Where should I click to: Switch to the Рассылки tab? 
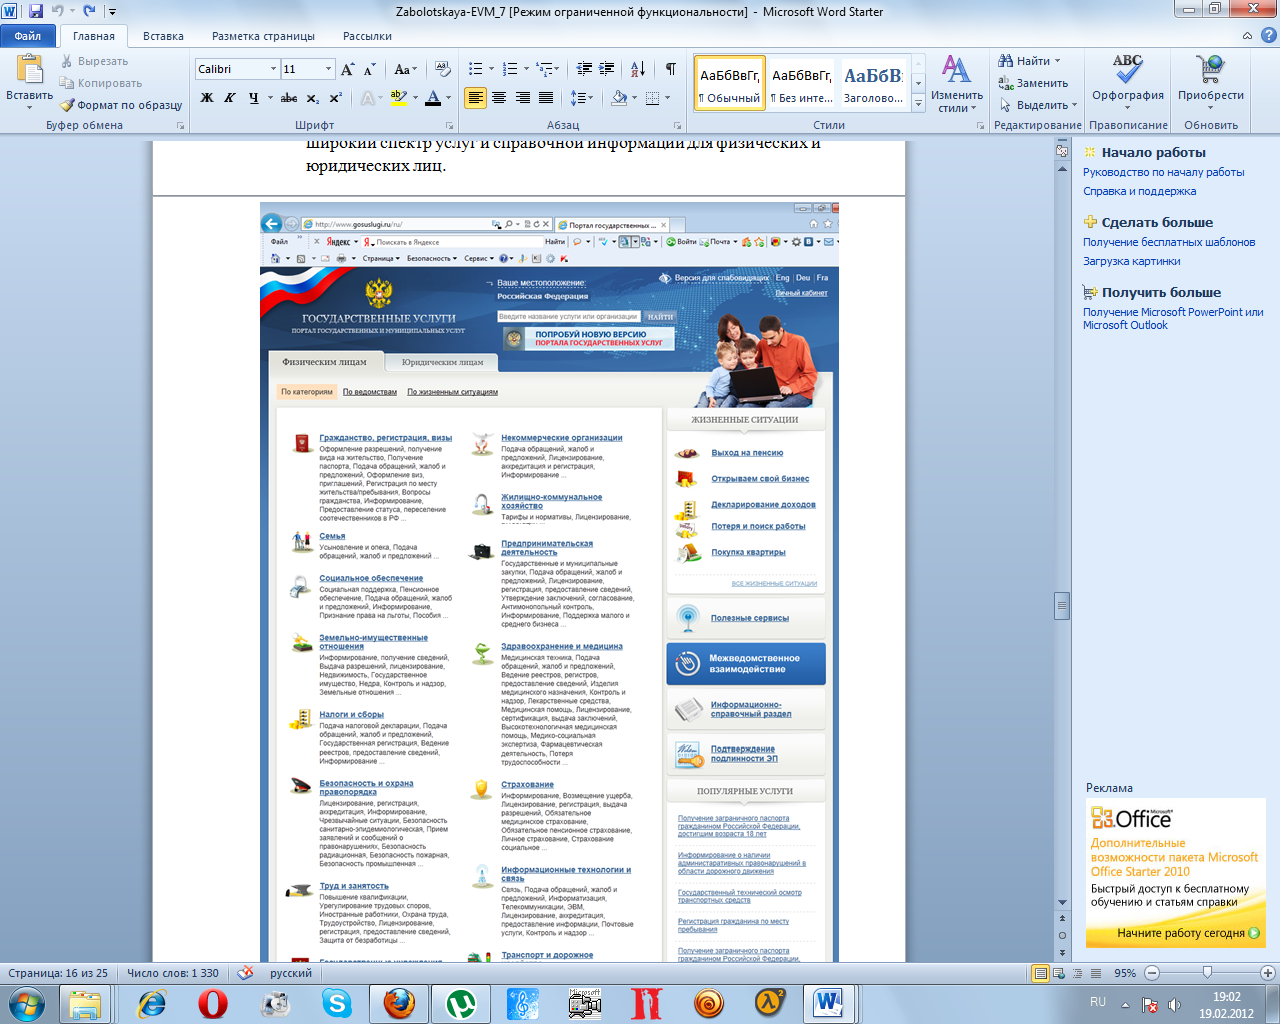pyautogui.click(x=367, y=36)
